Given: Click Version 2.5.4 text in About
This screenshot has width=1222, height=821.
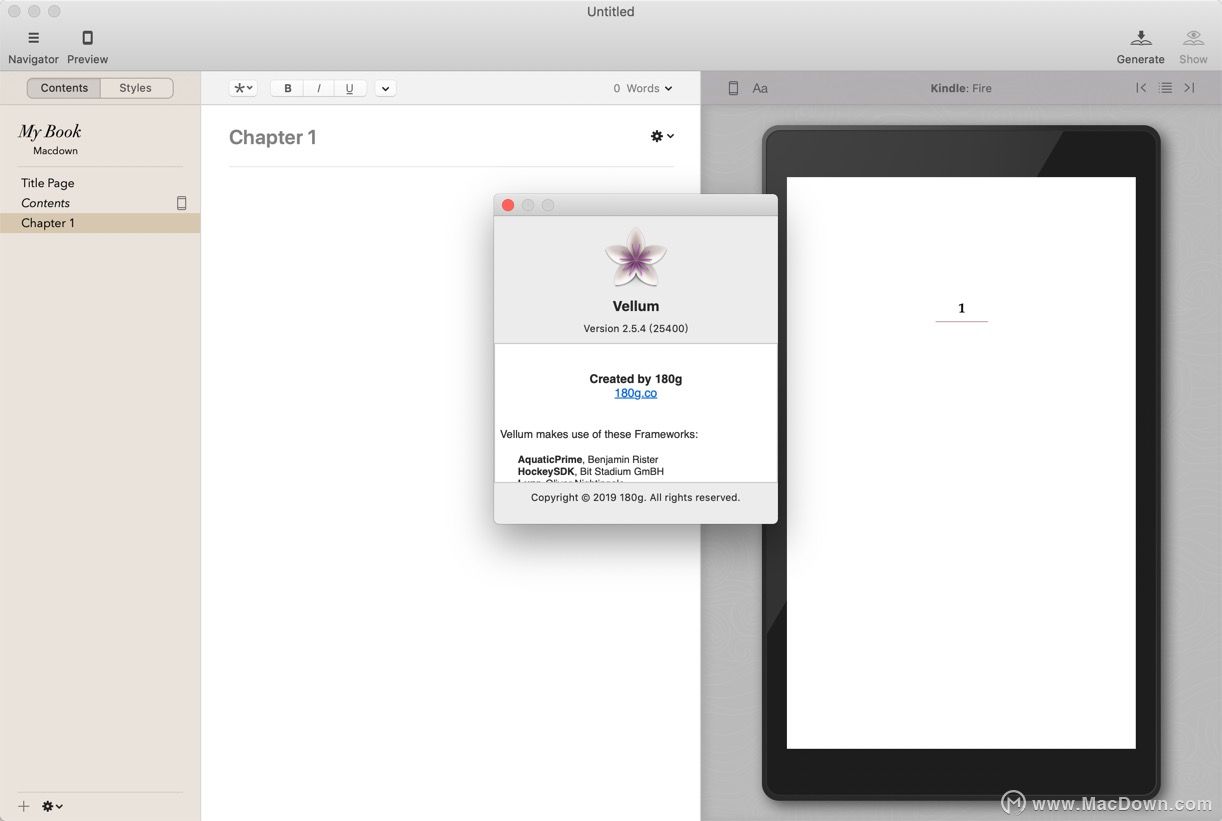Looking at the screenshot, I should (x=636, y=328).
